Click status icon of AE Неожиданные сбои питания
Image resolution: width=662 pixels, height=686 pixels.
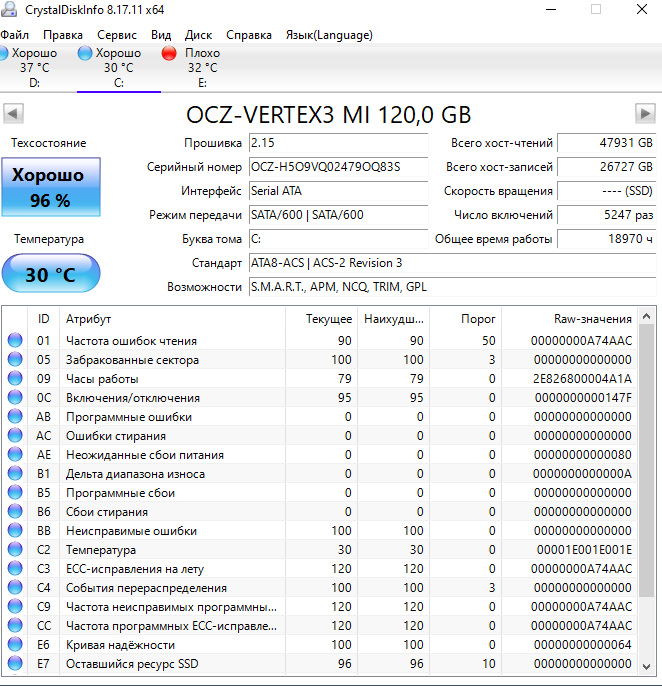(x=15, y=454)
